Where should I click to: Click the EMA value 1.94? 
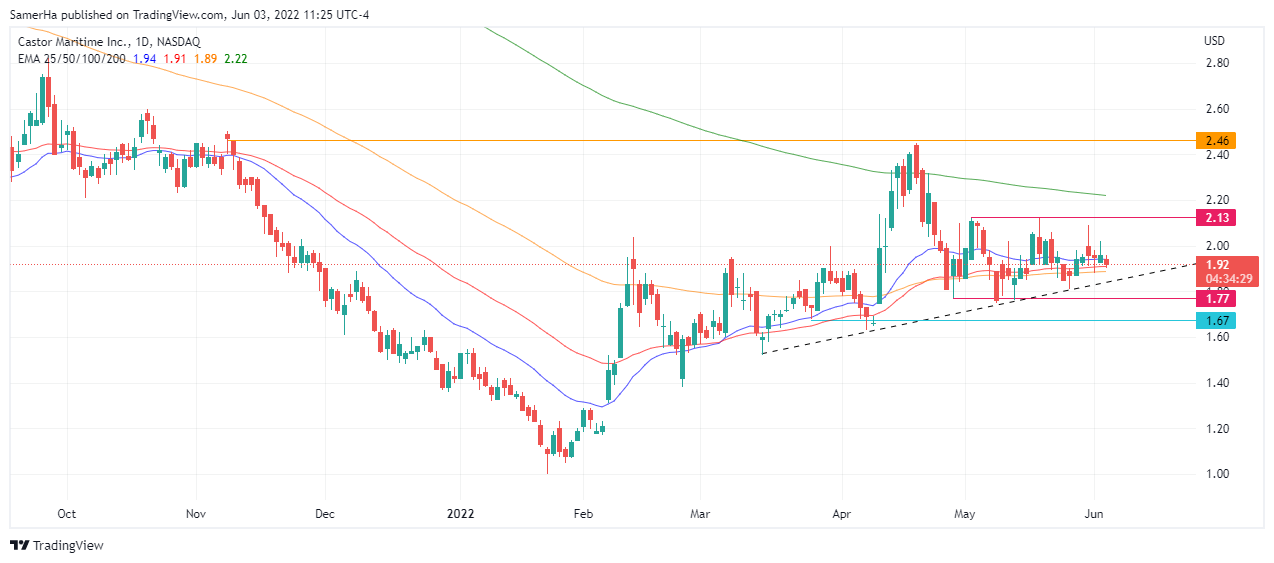point(146,59)
